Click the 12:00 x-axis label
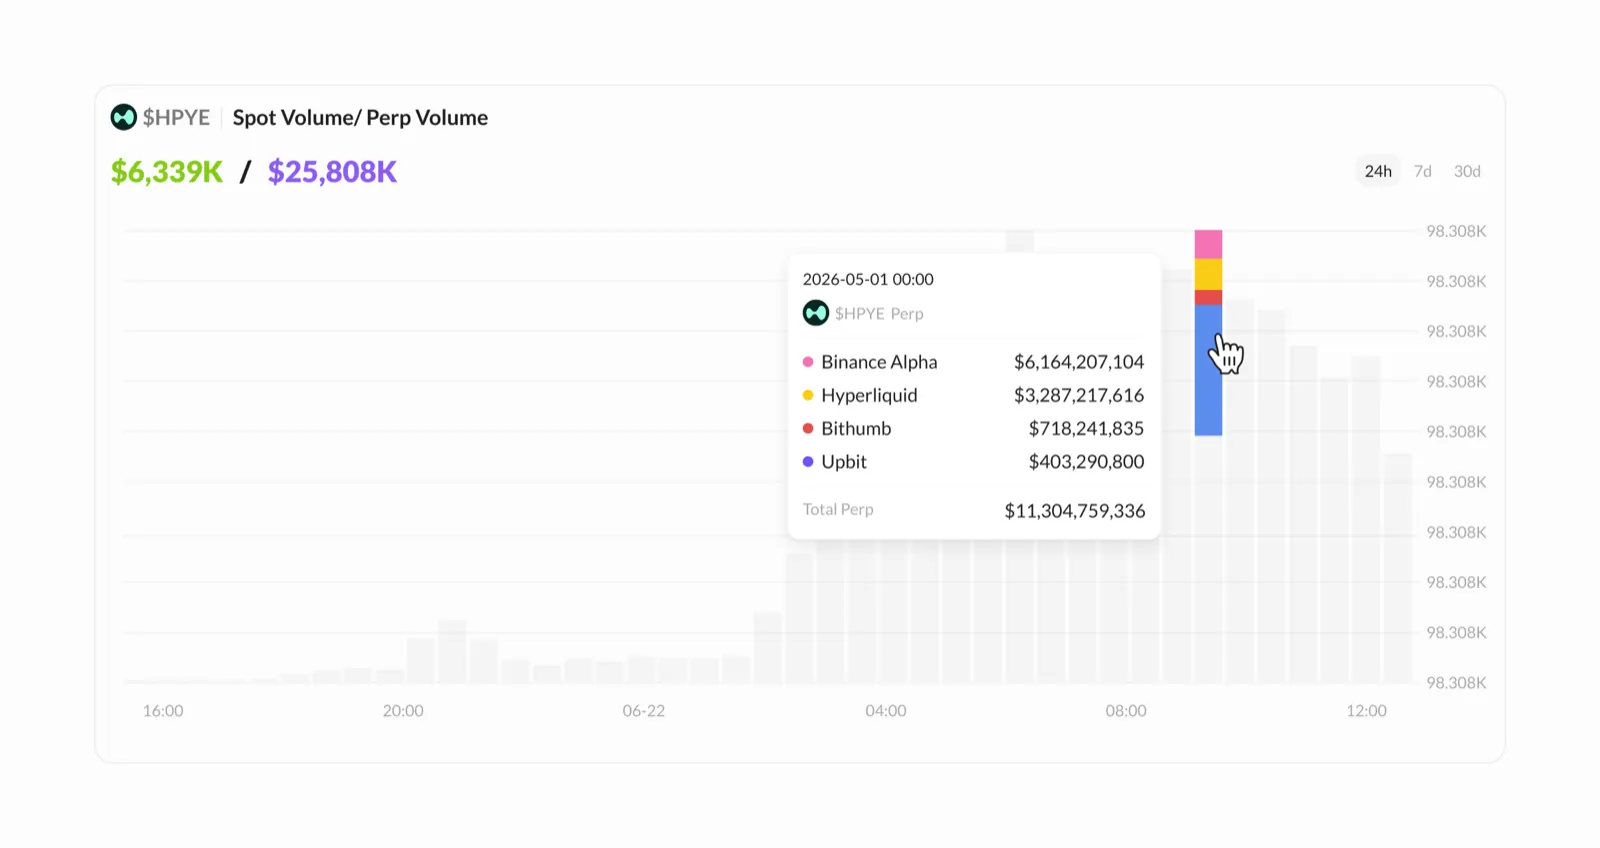The image size is (1600, 848). pos(1366,711)
